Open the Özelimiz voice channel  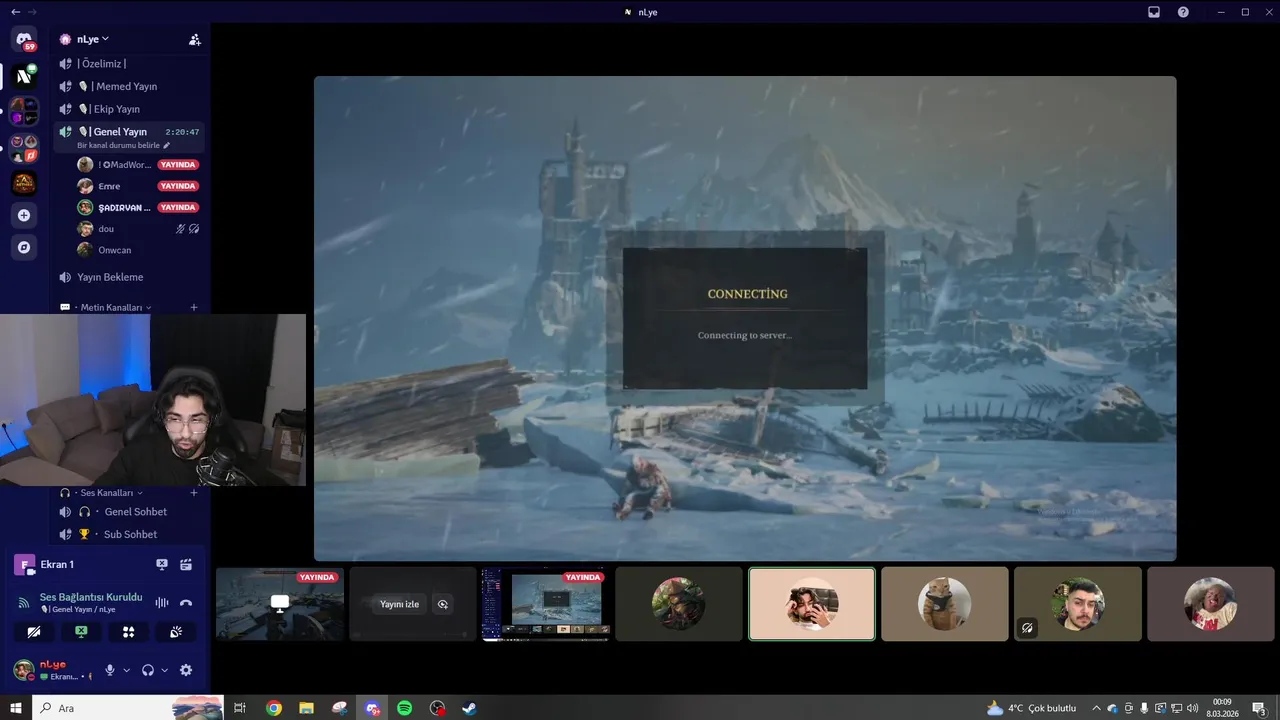click(x=130, y=64)
